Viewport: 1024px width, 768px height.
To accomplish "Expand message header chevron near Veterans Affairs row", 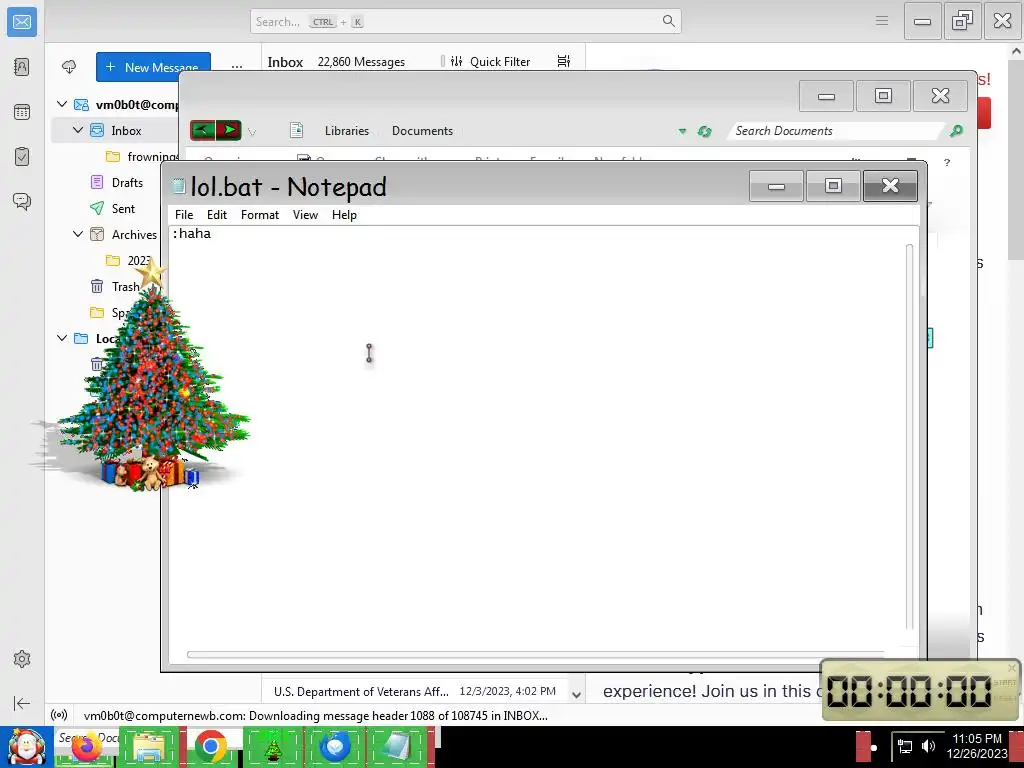I will coord(577,695).
